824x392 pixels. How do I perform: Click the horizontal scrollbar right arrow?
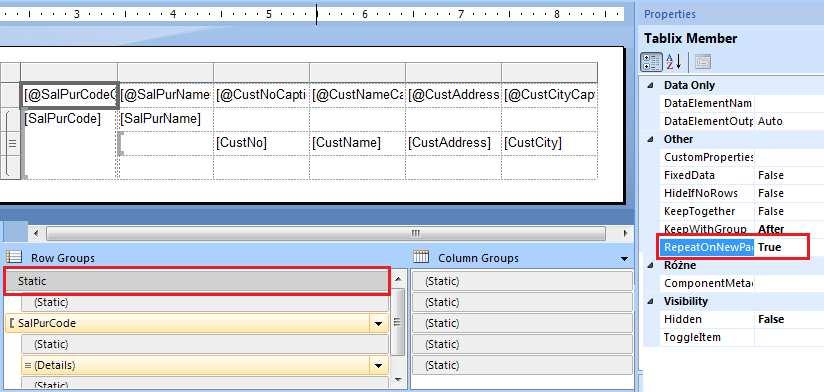click(625, 233)
